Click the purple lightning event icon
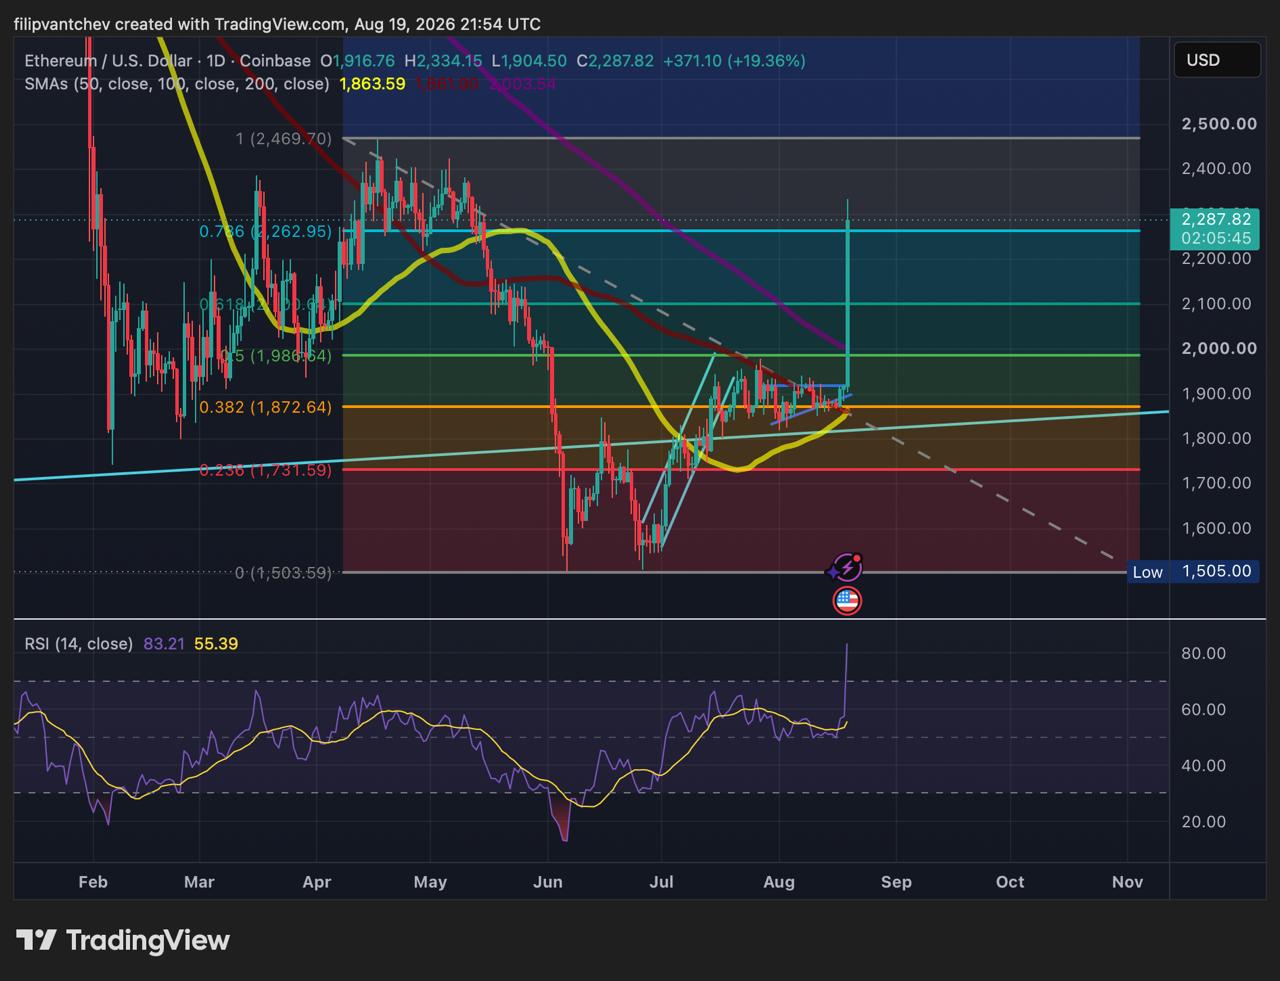1280x981 pixels. [x=846, y=568]
